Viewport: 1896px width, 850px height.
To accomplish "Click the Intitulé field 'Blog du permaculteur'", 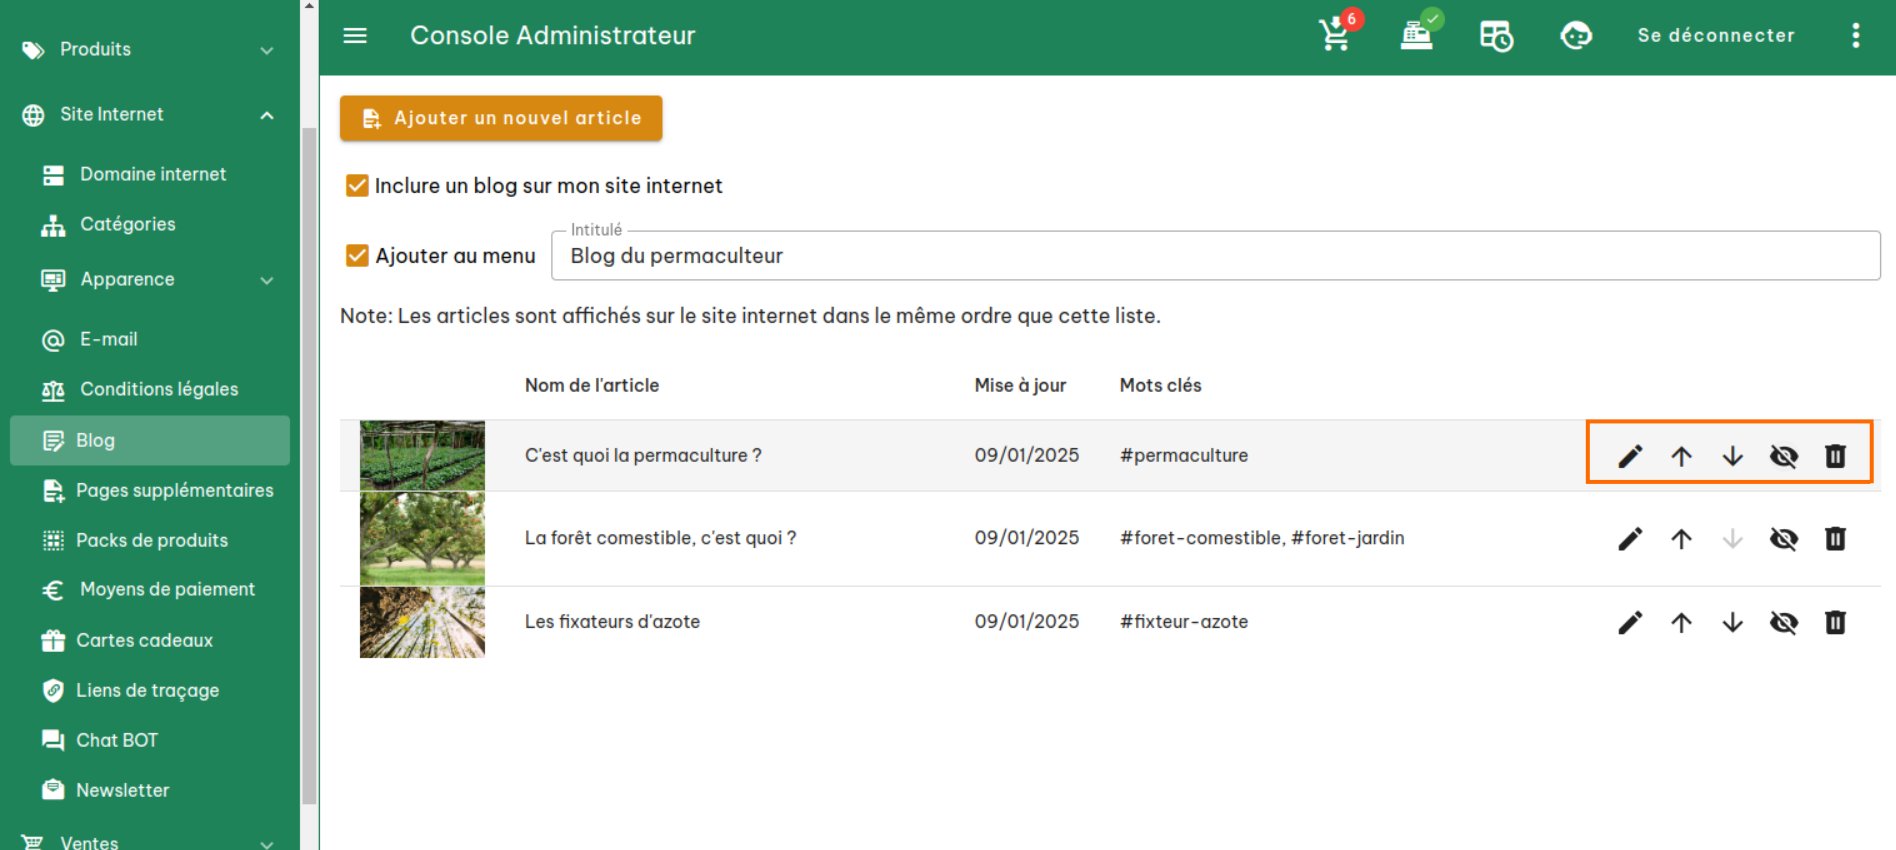I will 1214,256.
